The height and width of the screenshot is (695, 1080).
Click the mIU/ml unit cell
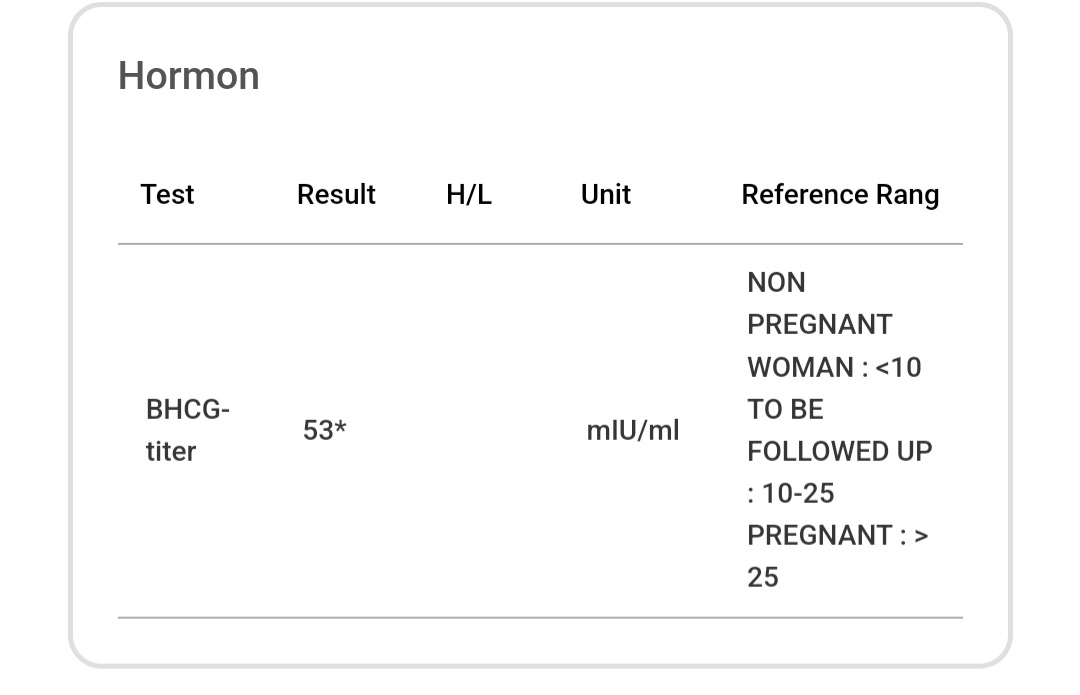(633, 431)
